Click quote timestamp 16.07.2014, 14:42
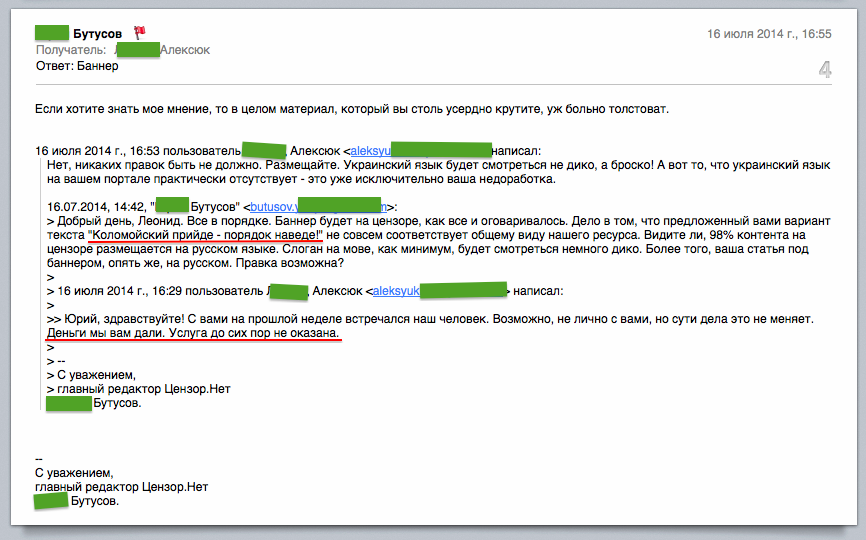 (90, 206)
